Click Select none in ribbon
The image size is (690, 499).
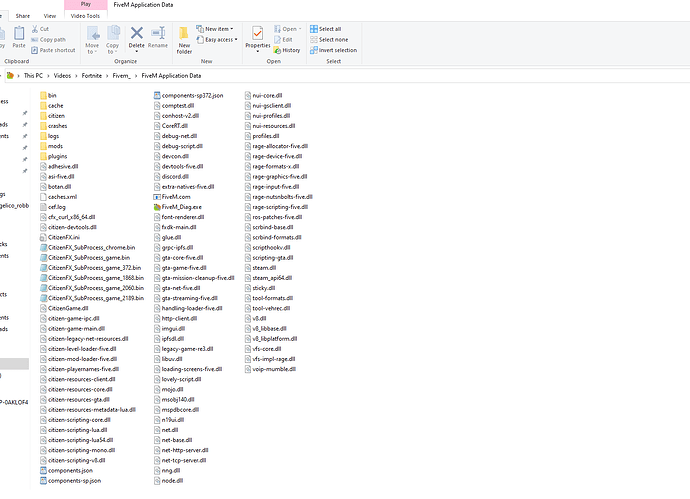point(329,40)
